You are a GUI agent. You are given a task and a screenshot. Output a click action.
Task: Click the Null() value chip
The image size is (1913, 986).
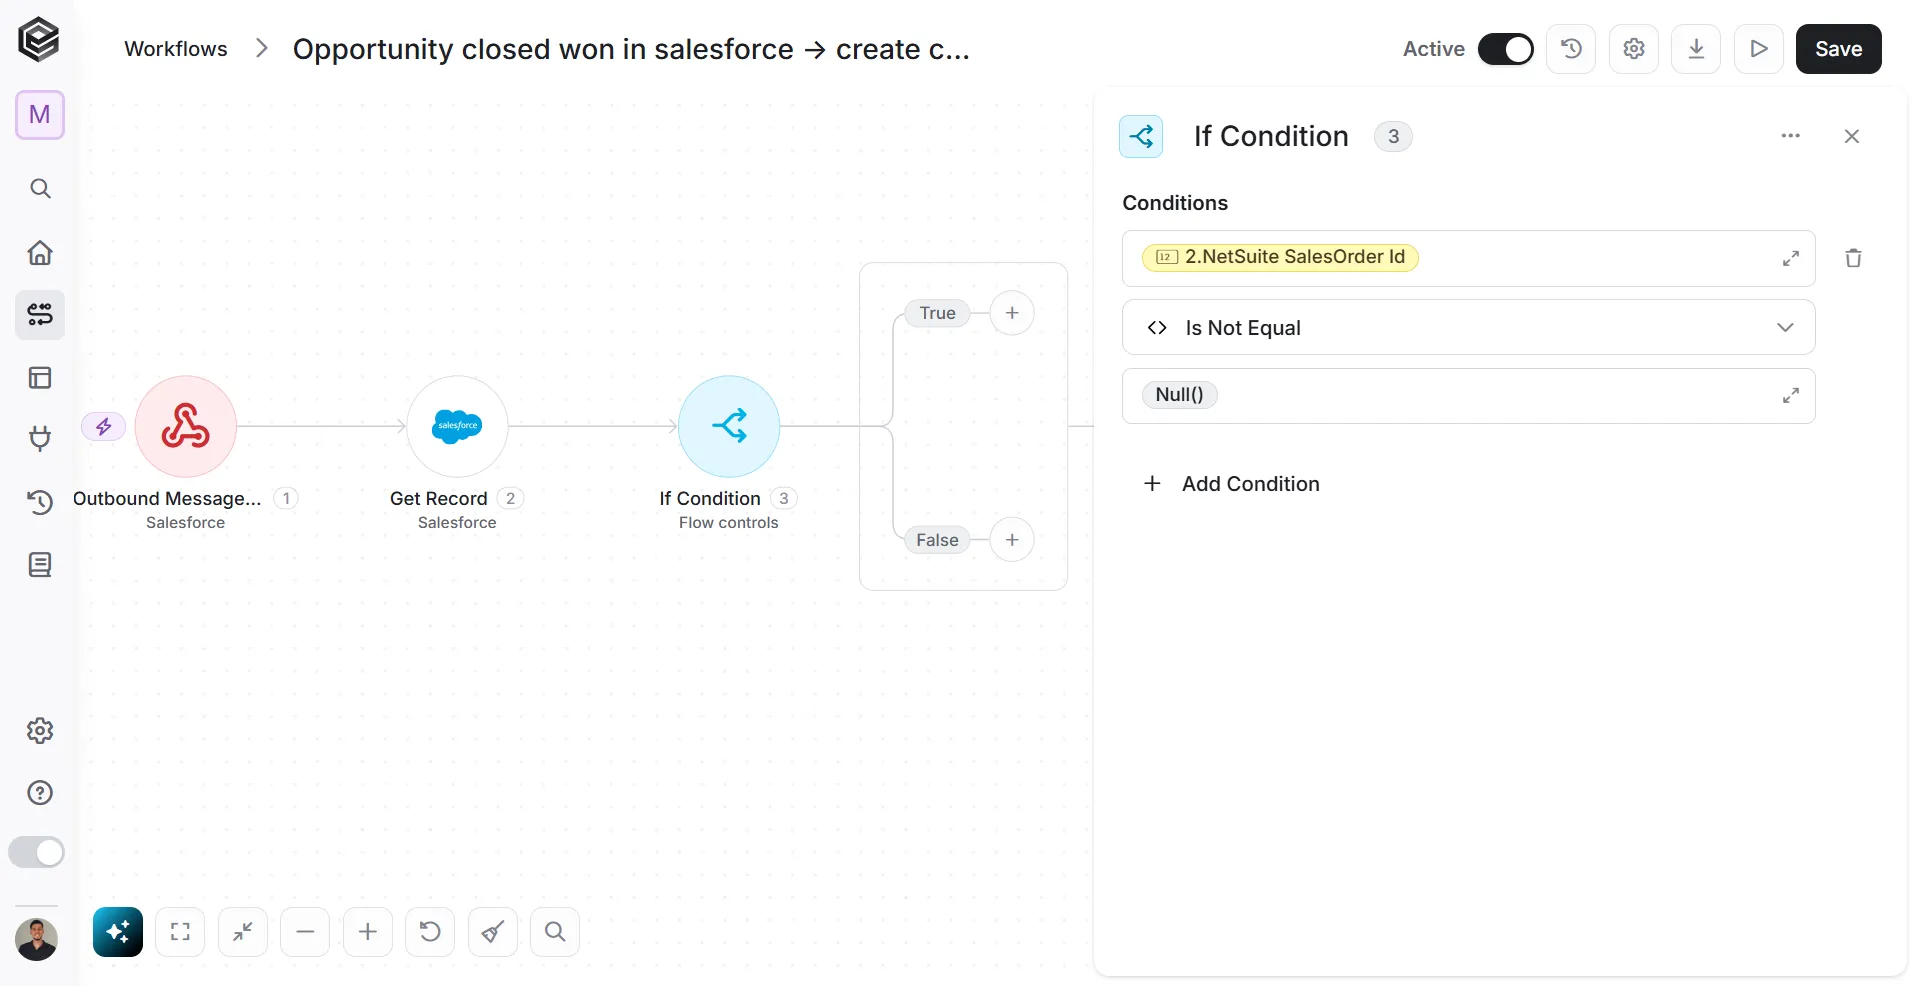[1180, 395]
